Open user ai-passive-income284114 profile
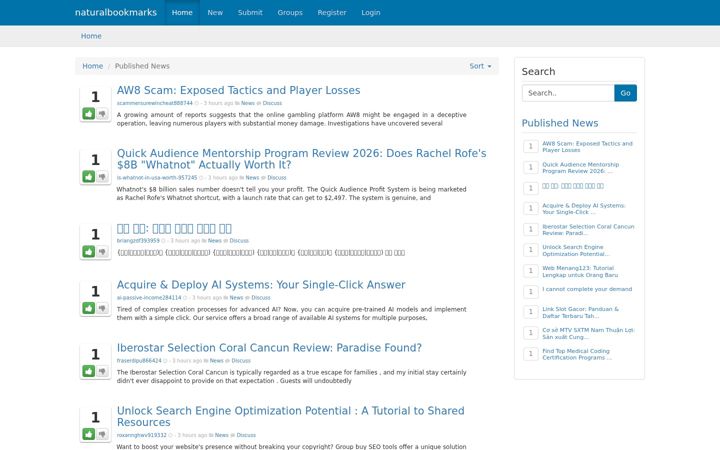 click(x=149, y=298)
